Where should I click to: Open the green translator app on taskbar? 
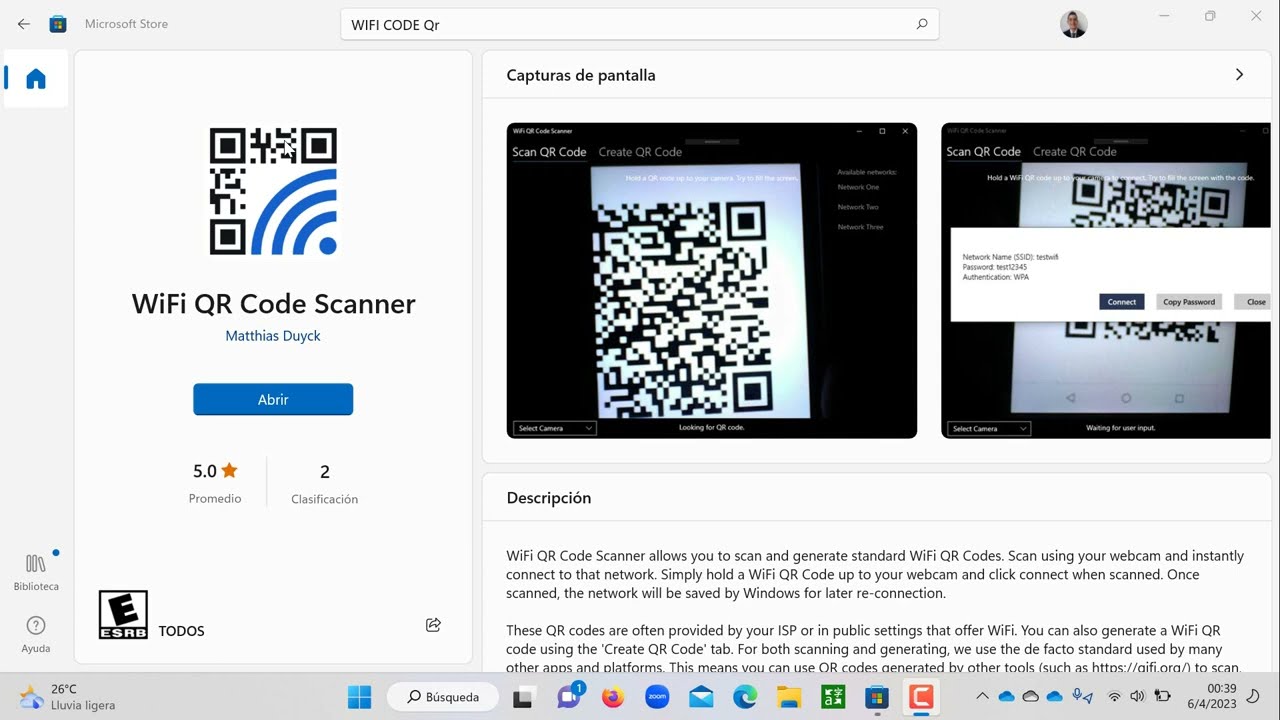833,697
